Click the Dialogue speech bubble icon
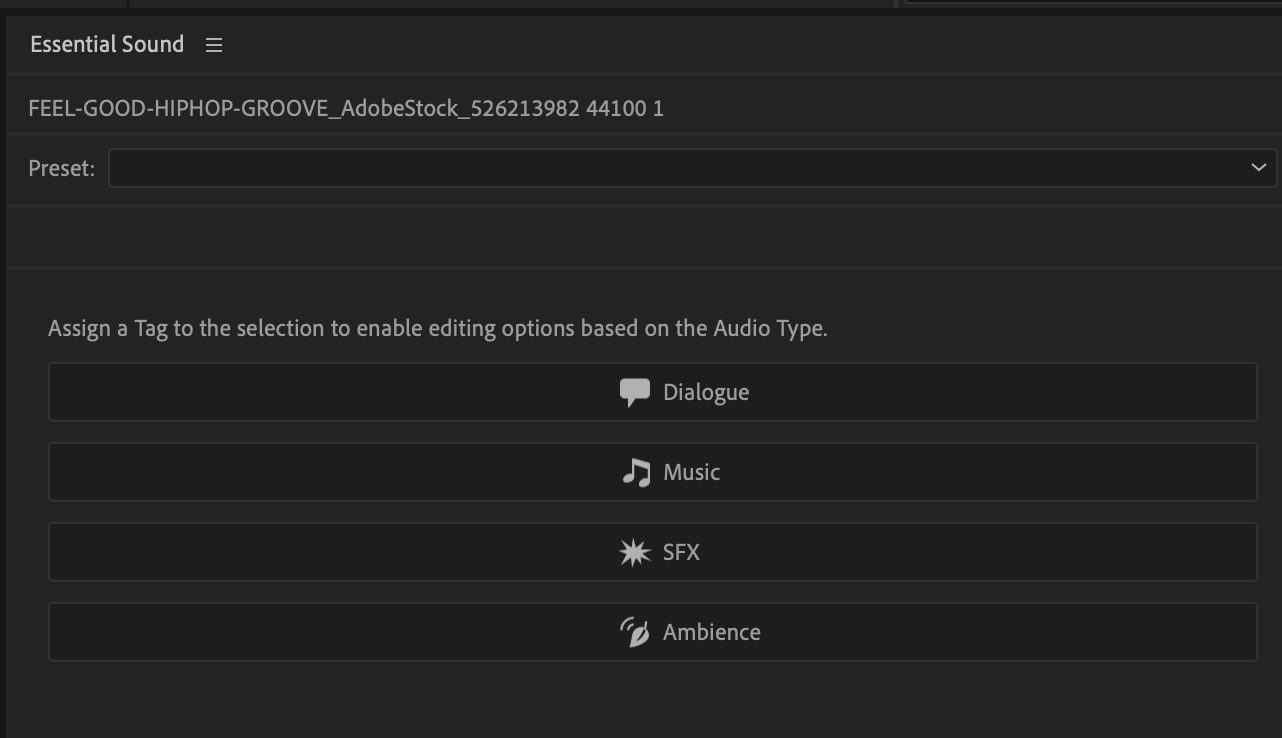This screenshot has width=1282, height=738. (635, 392)
